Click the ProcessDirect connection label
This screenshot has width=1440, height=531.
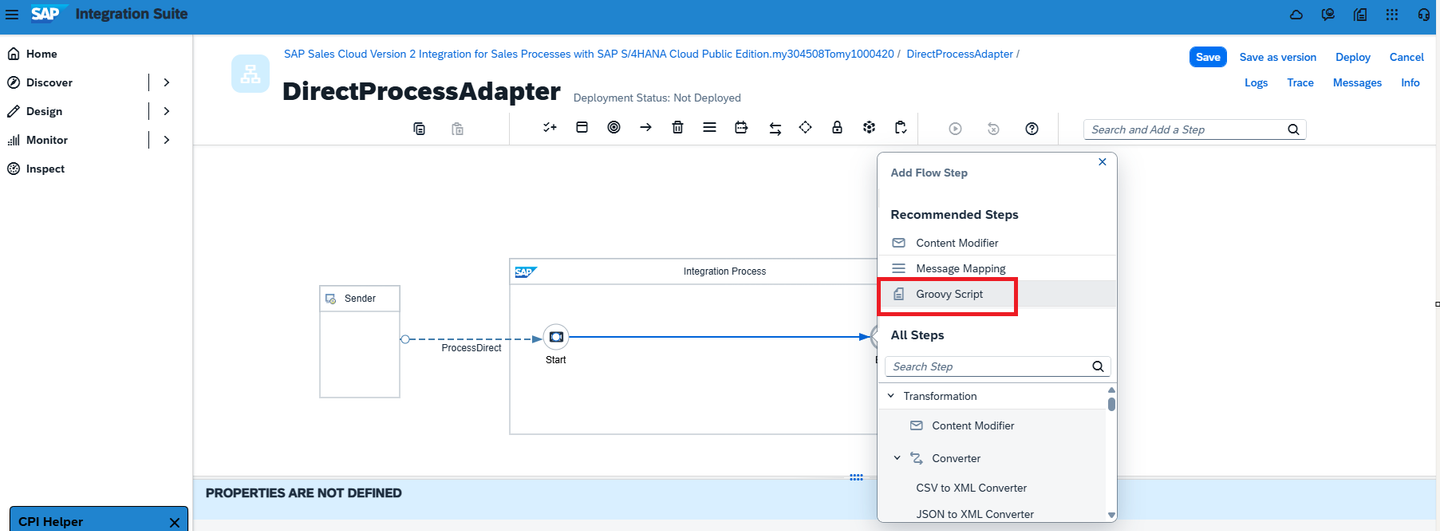(x=471, y=348)
